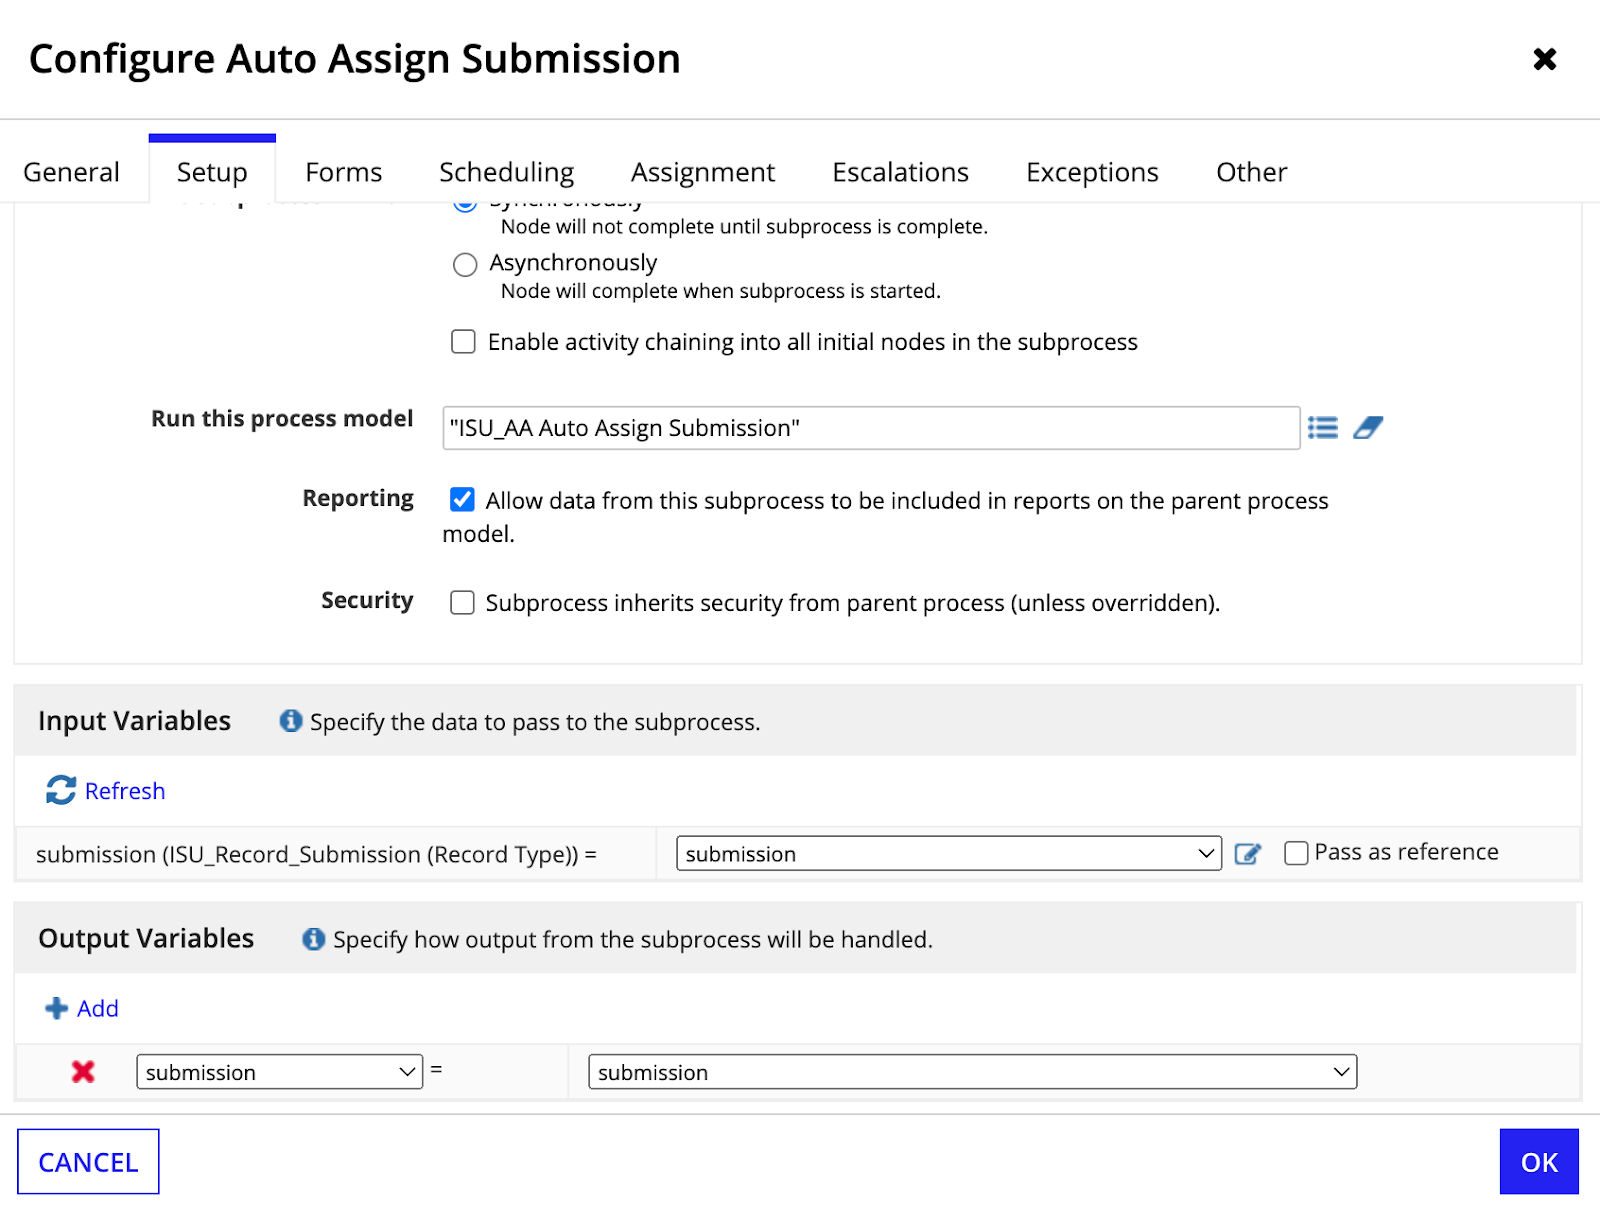
Task: Toggle Pass as reference checkbox
Action: coord(1296,853)
